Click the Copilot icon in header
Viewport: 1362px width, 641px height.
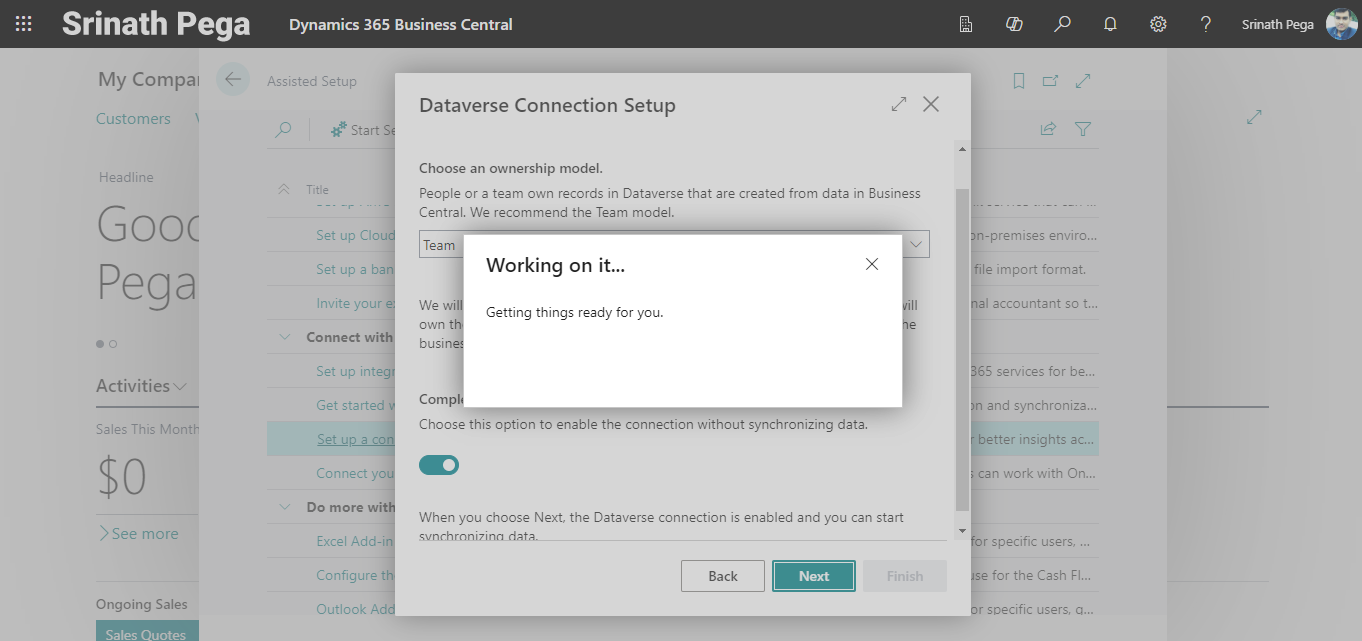pyautogui.click(x=1014, y=24)
